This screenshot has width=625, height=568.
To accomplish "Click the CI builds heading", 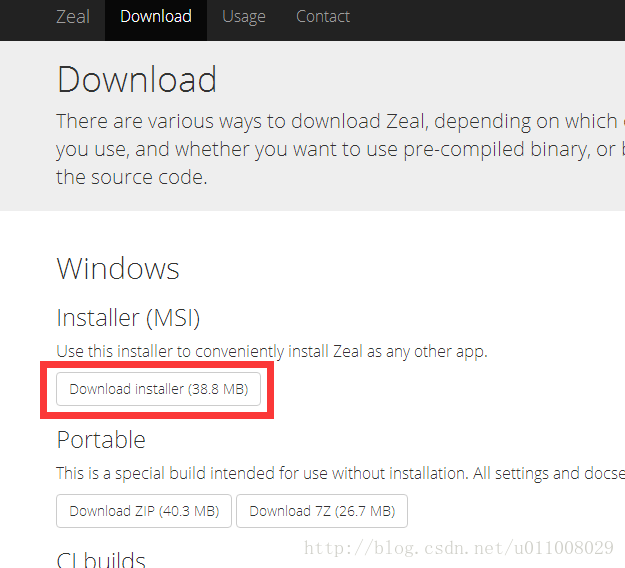I will coord(101,559).
